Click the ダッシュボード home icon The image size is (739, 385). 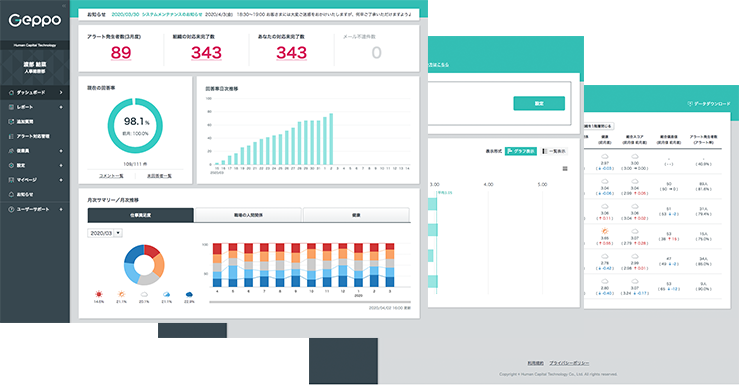click(11, 92)
